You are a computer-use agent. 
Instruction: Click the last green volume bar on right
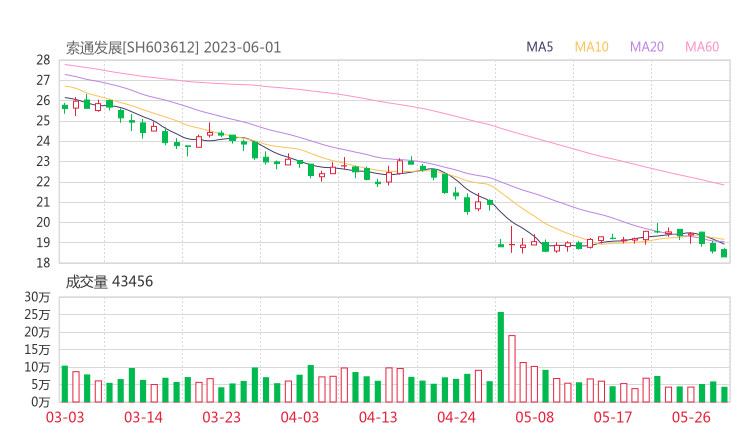point(724,395)
